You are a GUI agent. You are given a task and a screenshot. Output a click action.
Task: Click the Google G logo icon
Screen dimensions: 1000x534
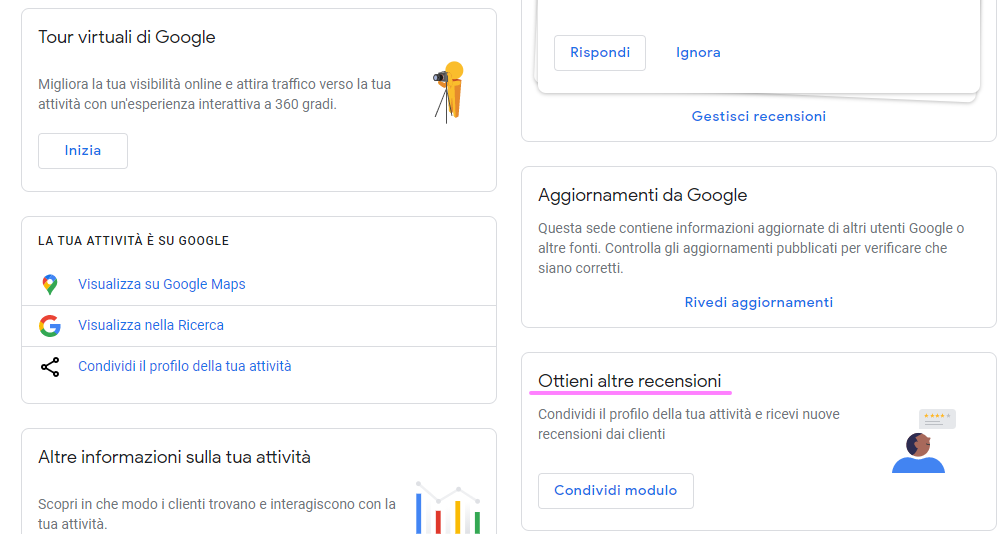pyautogui.click(x=50, y=326)
